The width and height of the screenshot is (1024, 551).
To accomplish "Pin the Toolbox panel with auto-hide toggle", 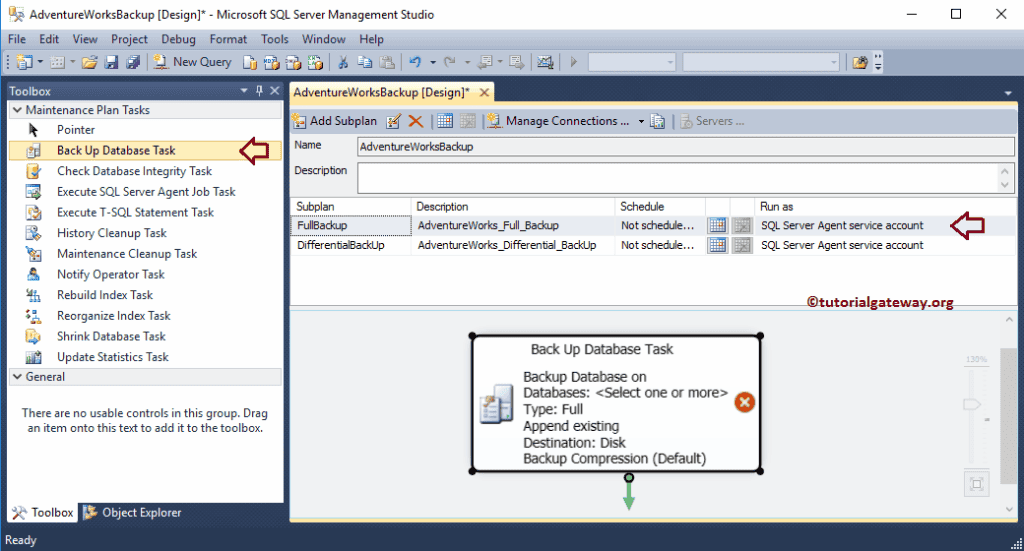I will click(x=259, y=91).
